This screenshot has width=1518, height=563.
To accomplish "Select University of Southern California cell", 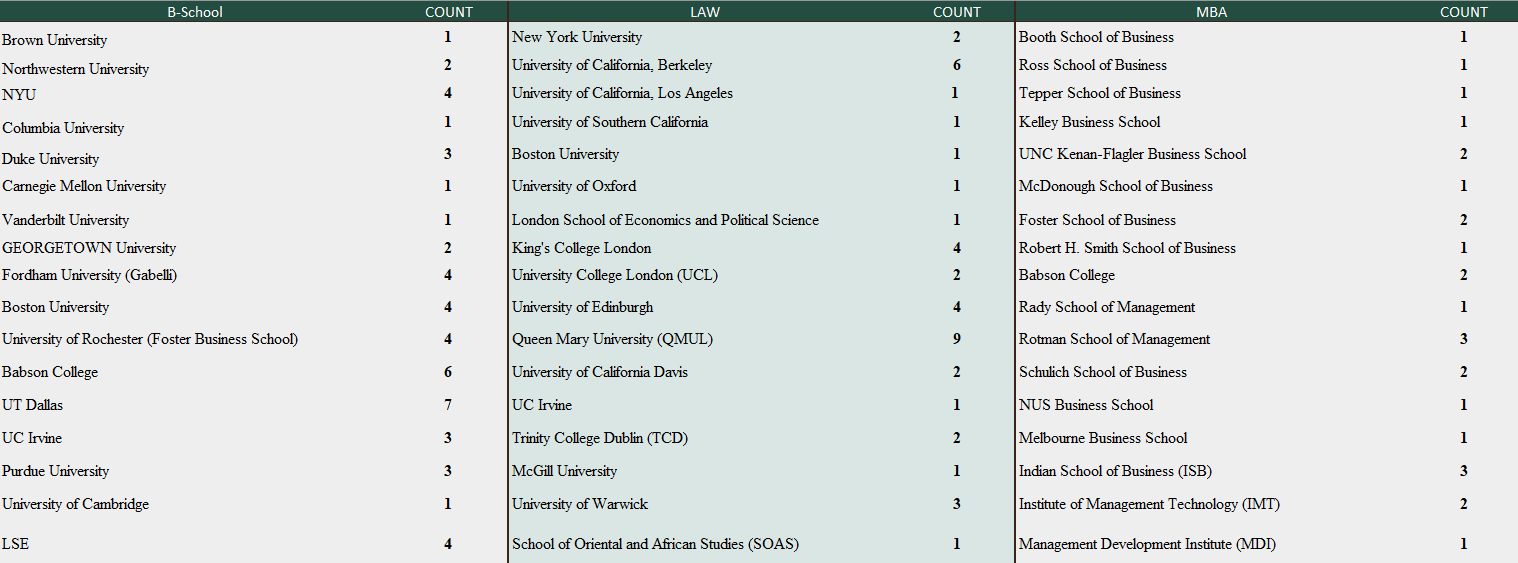I will (610, 122).
